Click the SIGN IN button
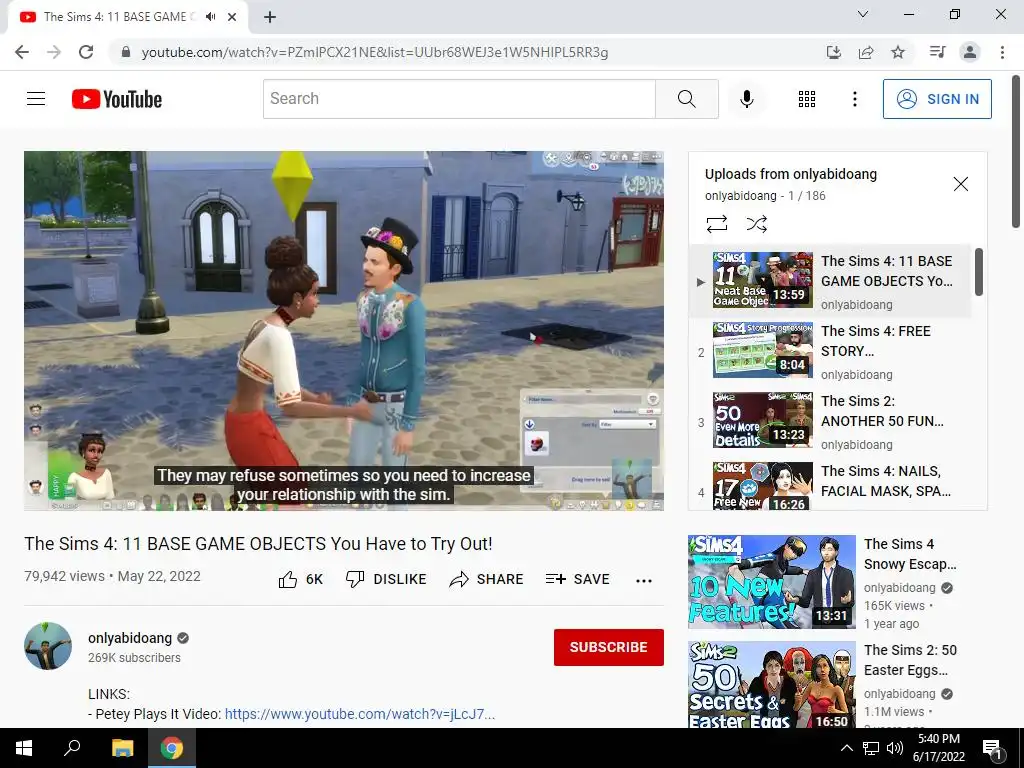The width and height of the screenshot is (1024, 768). pyautogui.click(x=937, y=99)
